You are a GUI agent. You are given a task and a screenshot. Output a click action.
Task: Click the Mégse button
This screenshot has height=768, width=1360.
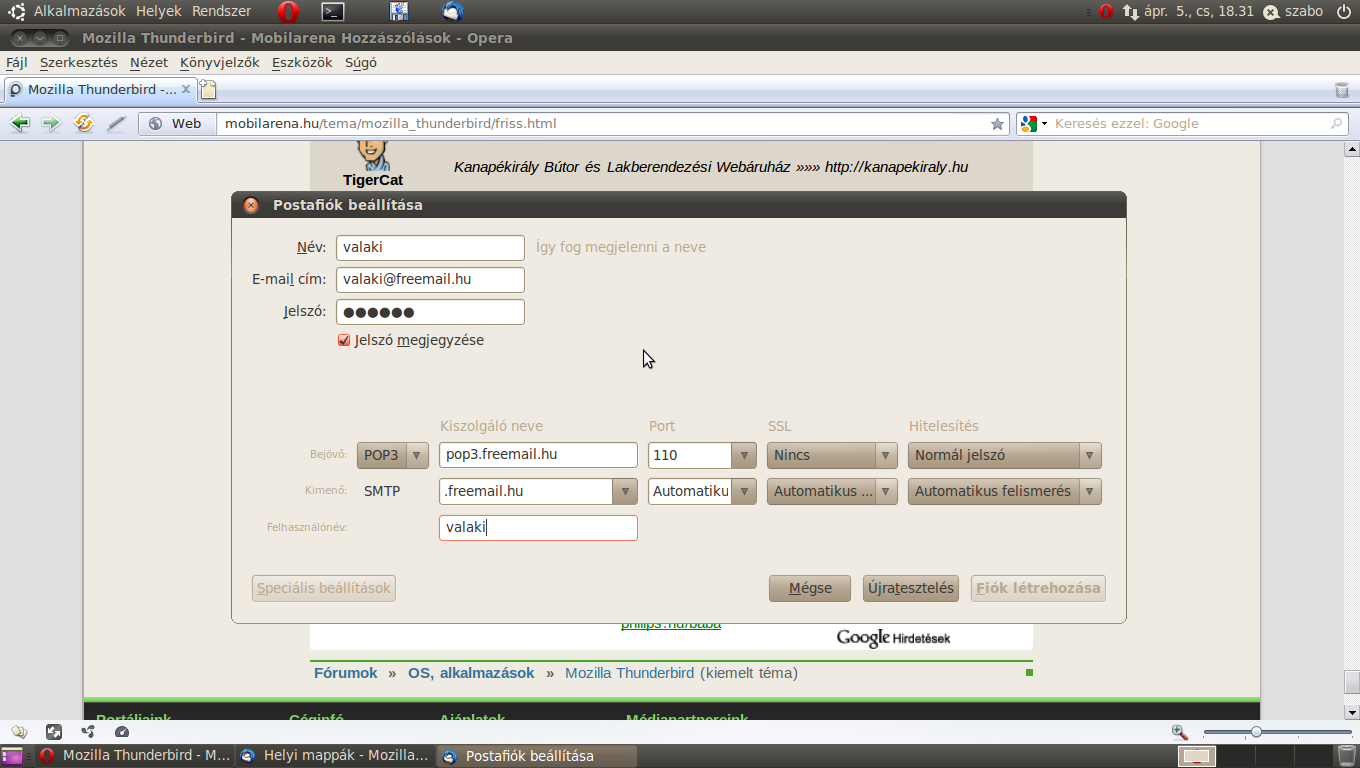[x=810, y=588]
